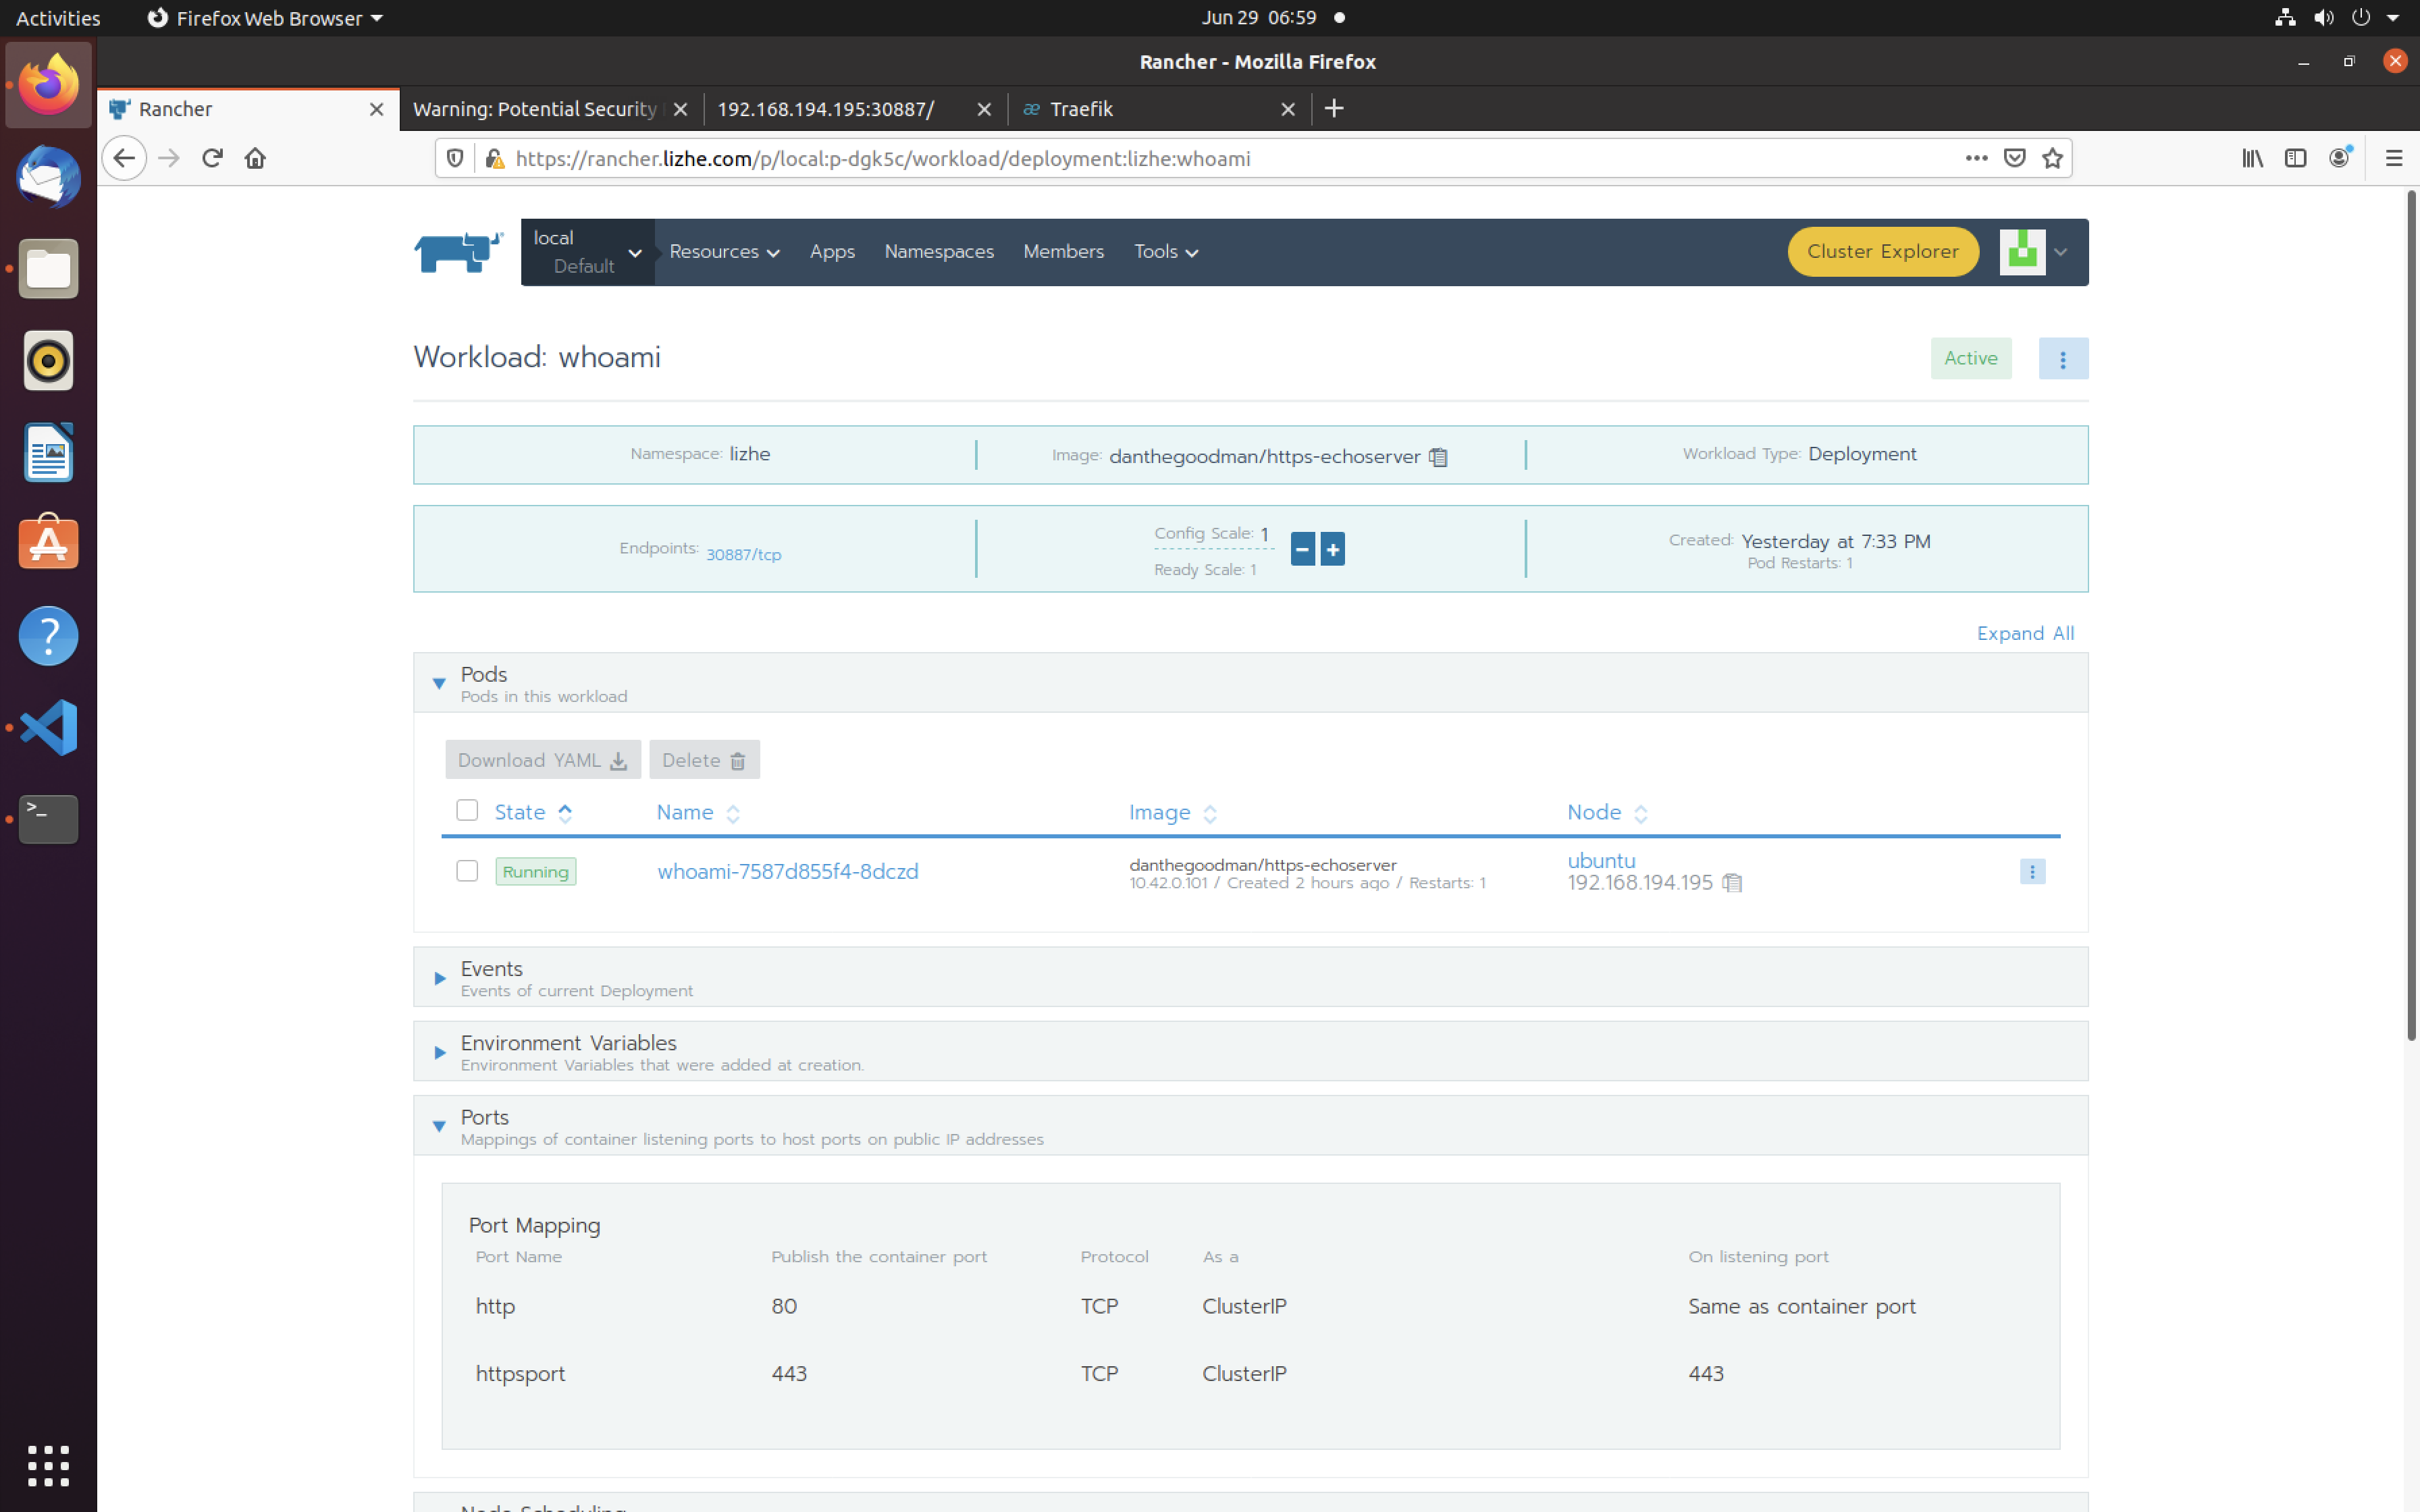The width and height of the screenshot is (2420, 1512).
Task: Click the scale increment plus button
Action: pyautogui.click(x=1333, y=549)
